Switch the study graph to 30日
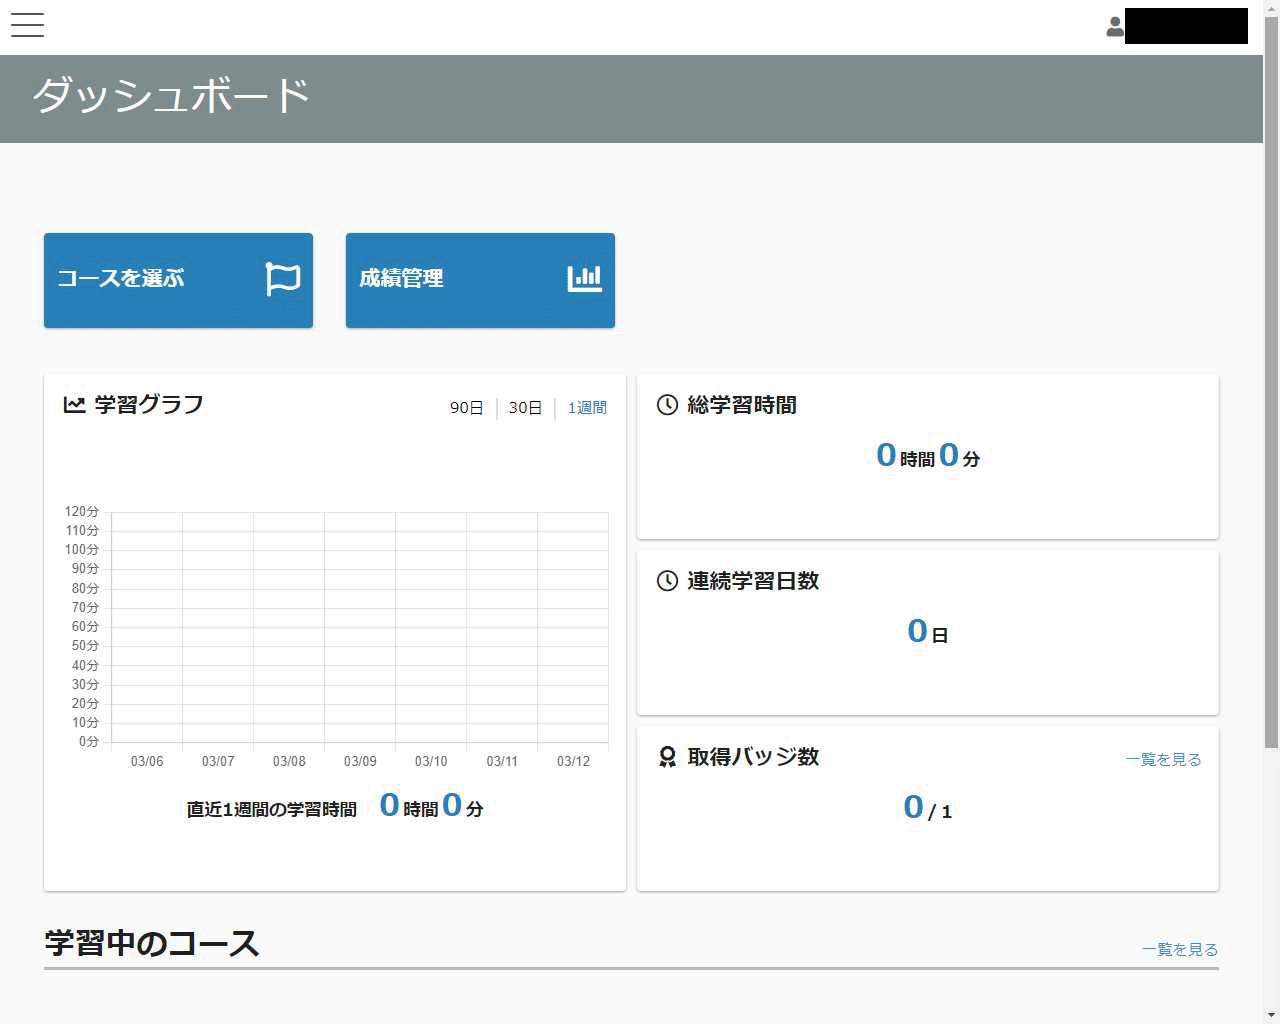1280x1024 pixels. coord(525,408)
